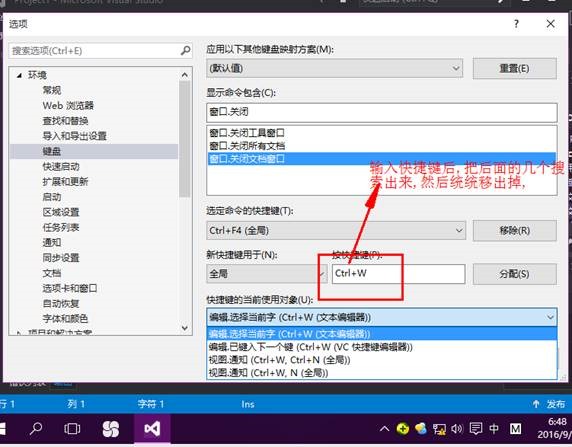Click Visual Studio icon on taskbar
The width and height of the screenshot is (572, 447).
[x=152, y=428]
